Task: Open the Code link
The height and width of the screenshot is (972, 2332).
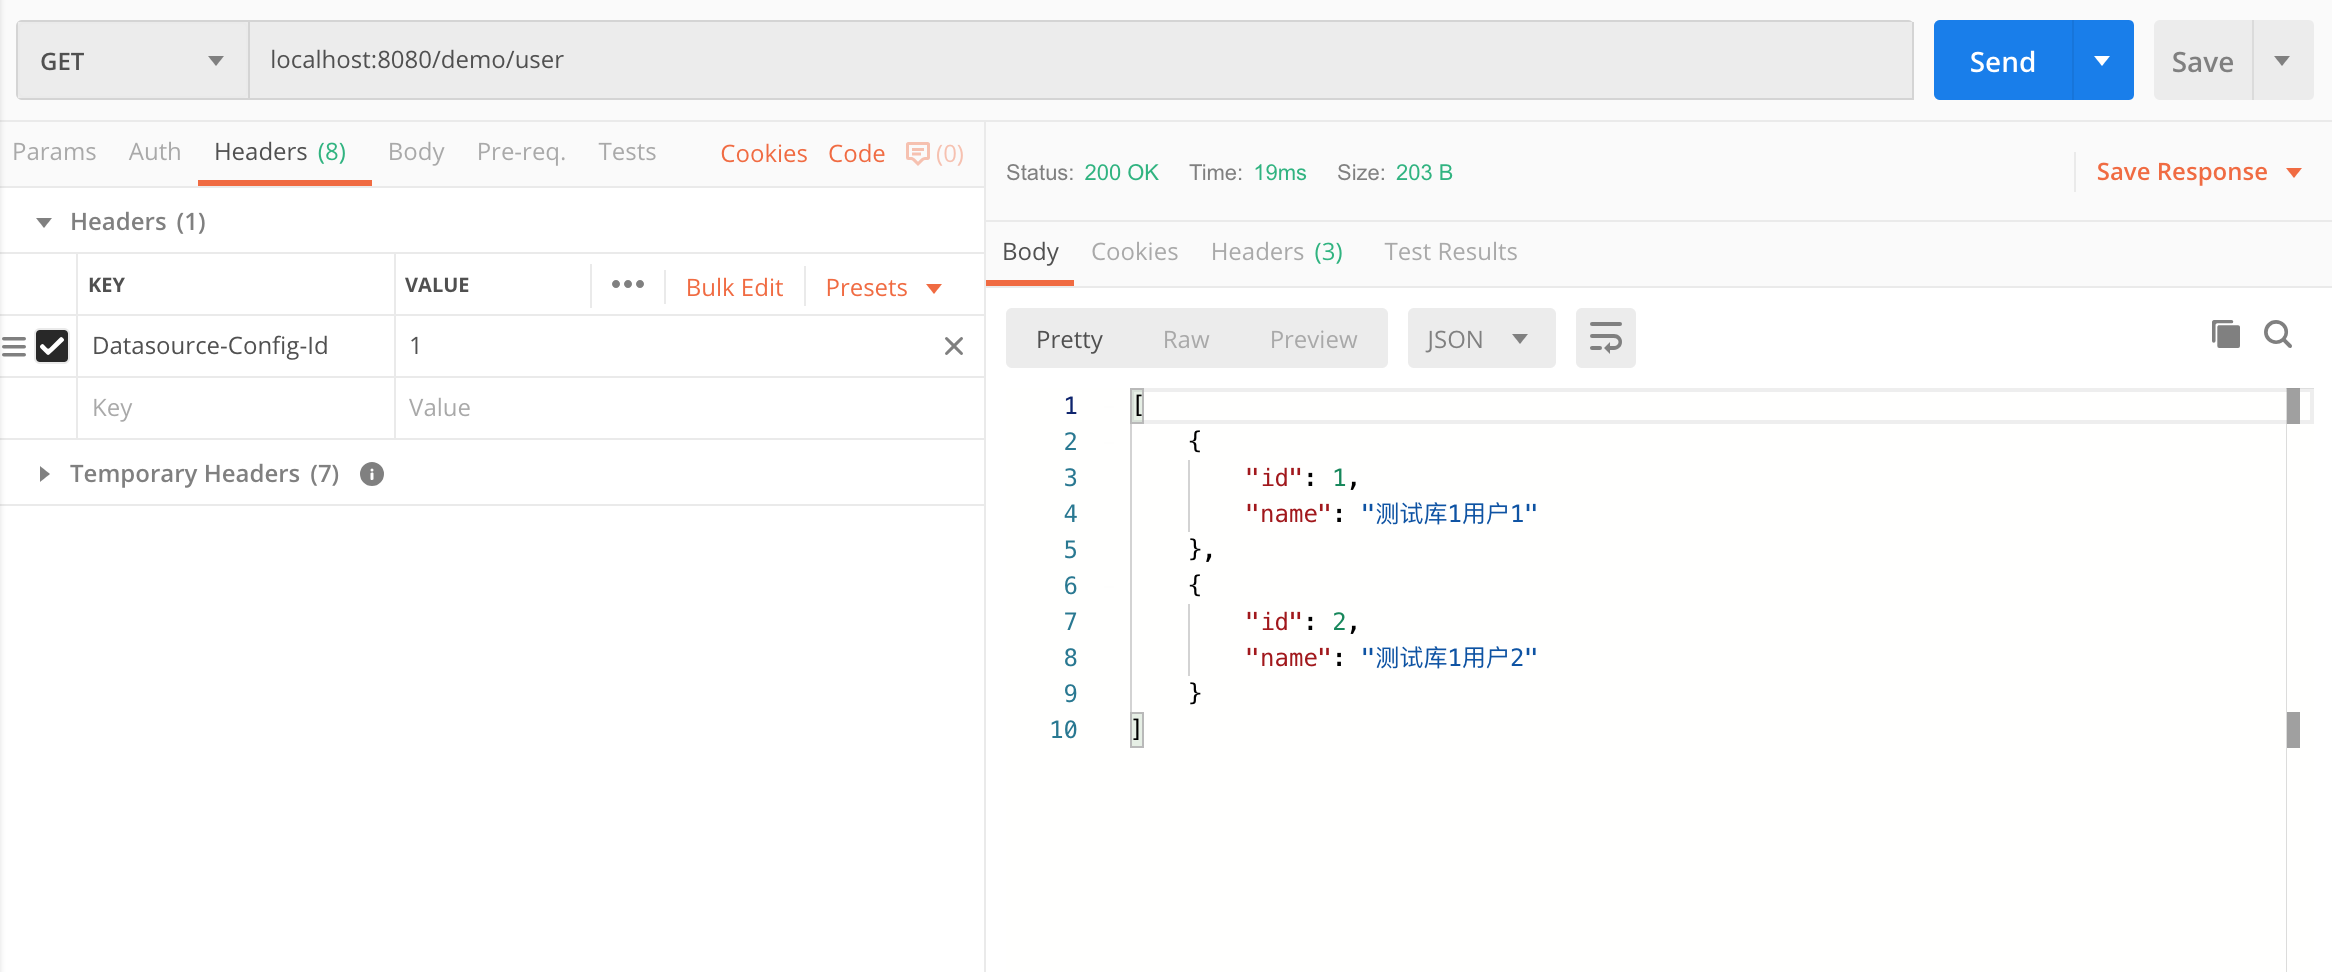Action: point(856,153)
